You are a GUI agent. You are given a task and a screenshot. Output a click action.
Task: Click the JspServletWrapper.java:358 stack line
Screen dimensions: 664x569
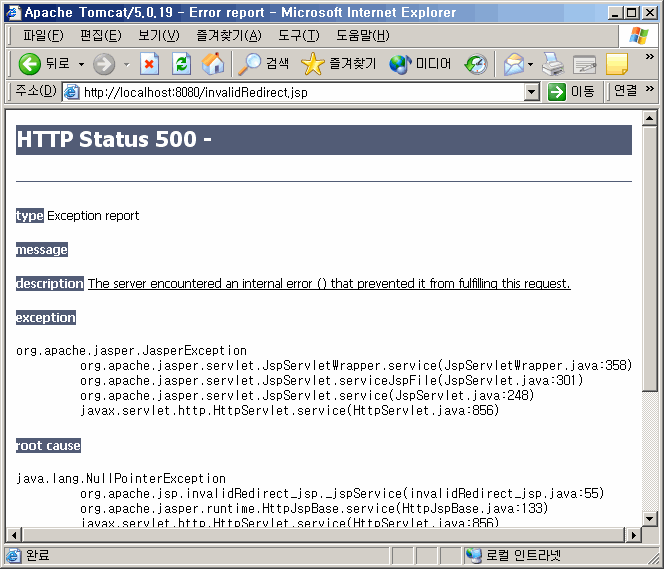(356, 365)
